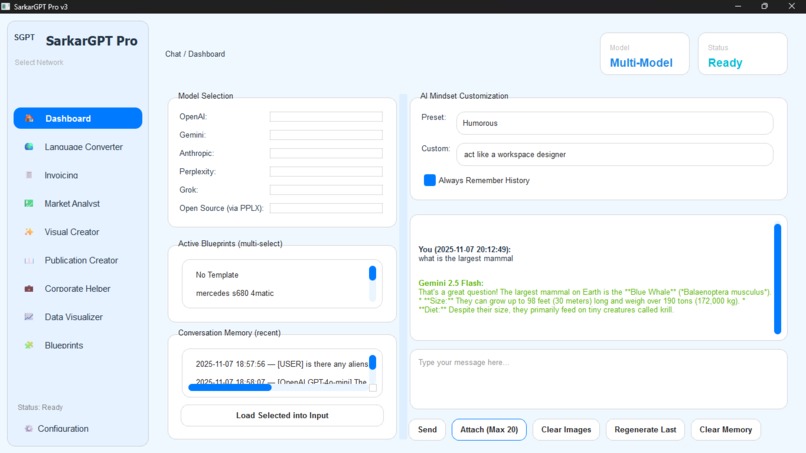Click the Send button
This screenshot has height=453, width=806.
click(x=427, y=429)
